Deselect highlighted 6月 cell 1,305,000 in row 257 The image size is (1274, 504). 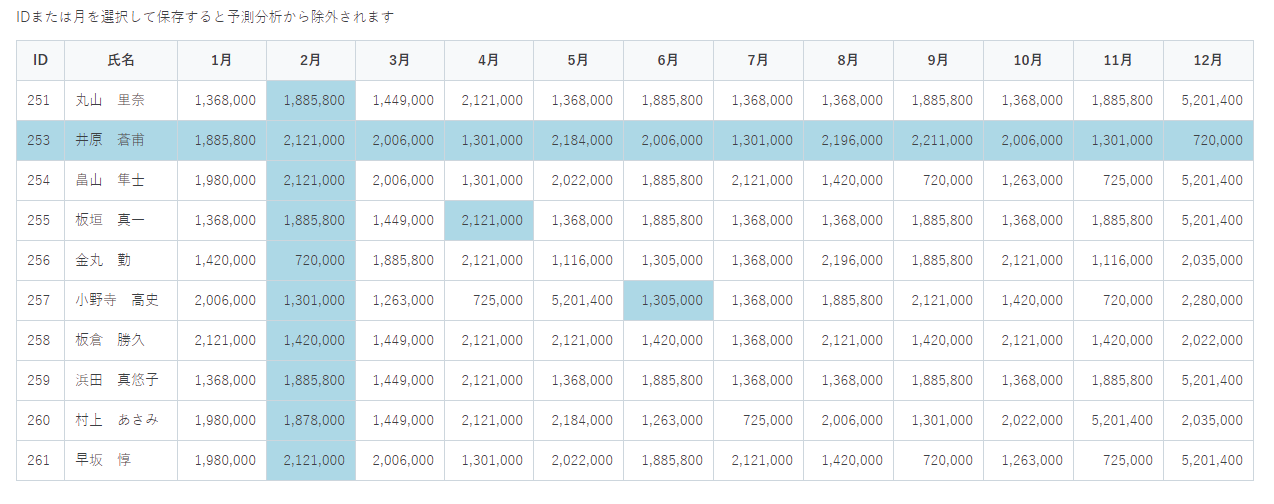pyautogui.click(x=670, y=300)
